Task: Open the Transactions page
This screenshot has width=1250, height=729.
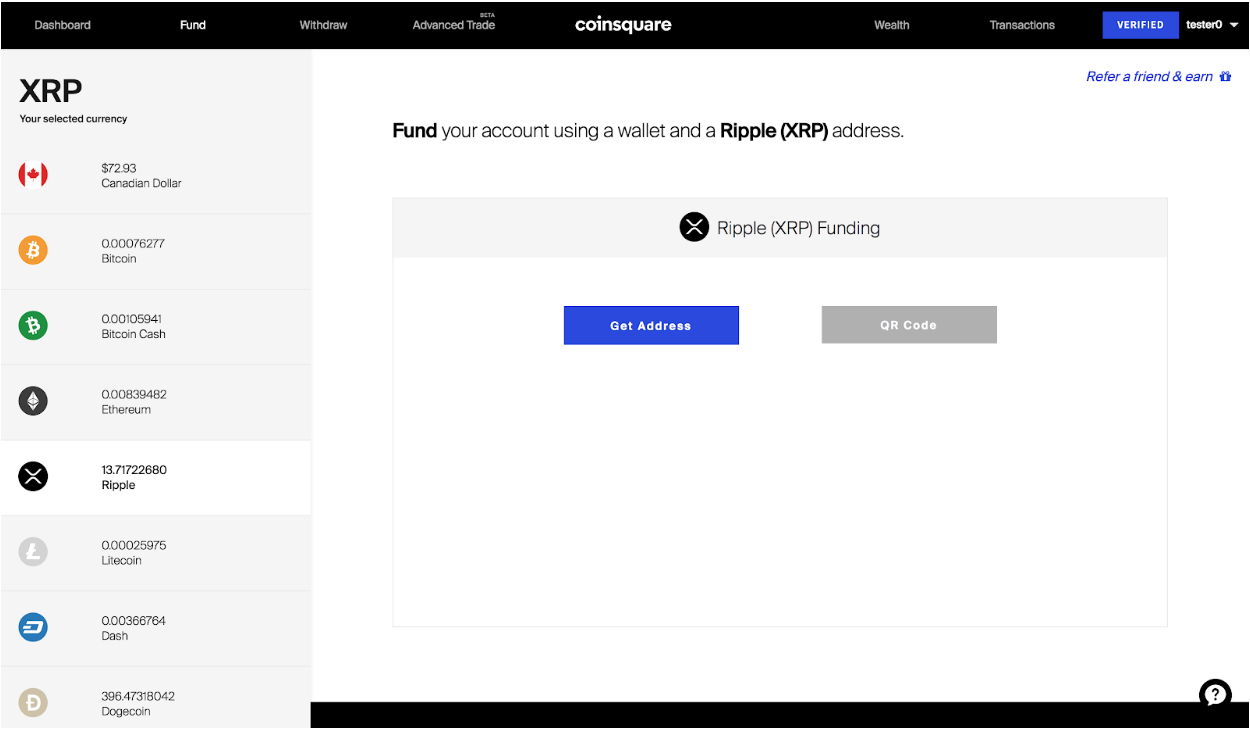Action: click(1022, 25)
